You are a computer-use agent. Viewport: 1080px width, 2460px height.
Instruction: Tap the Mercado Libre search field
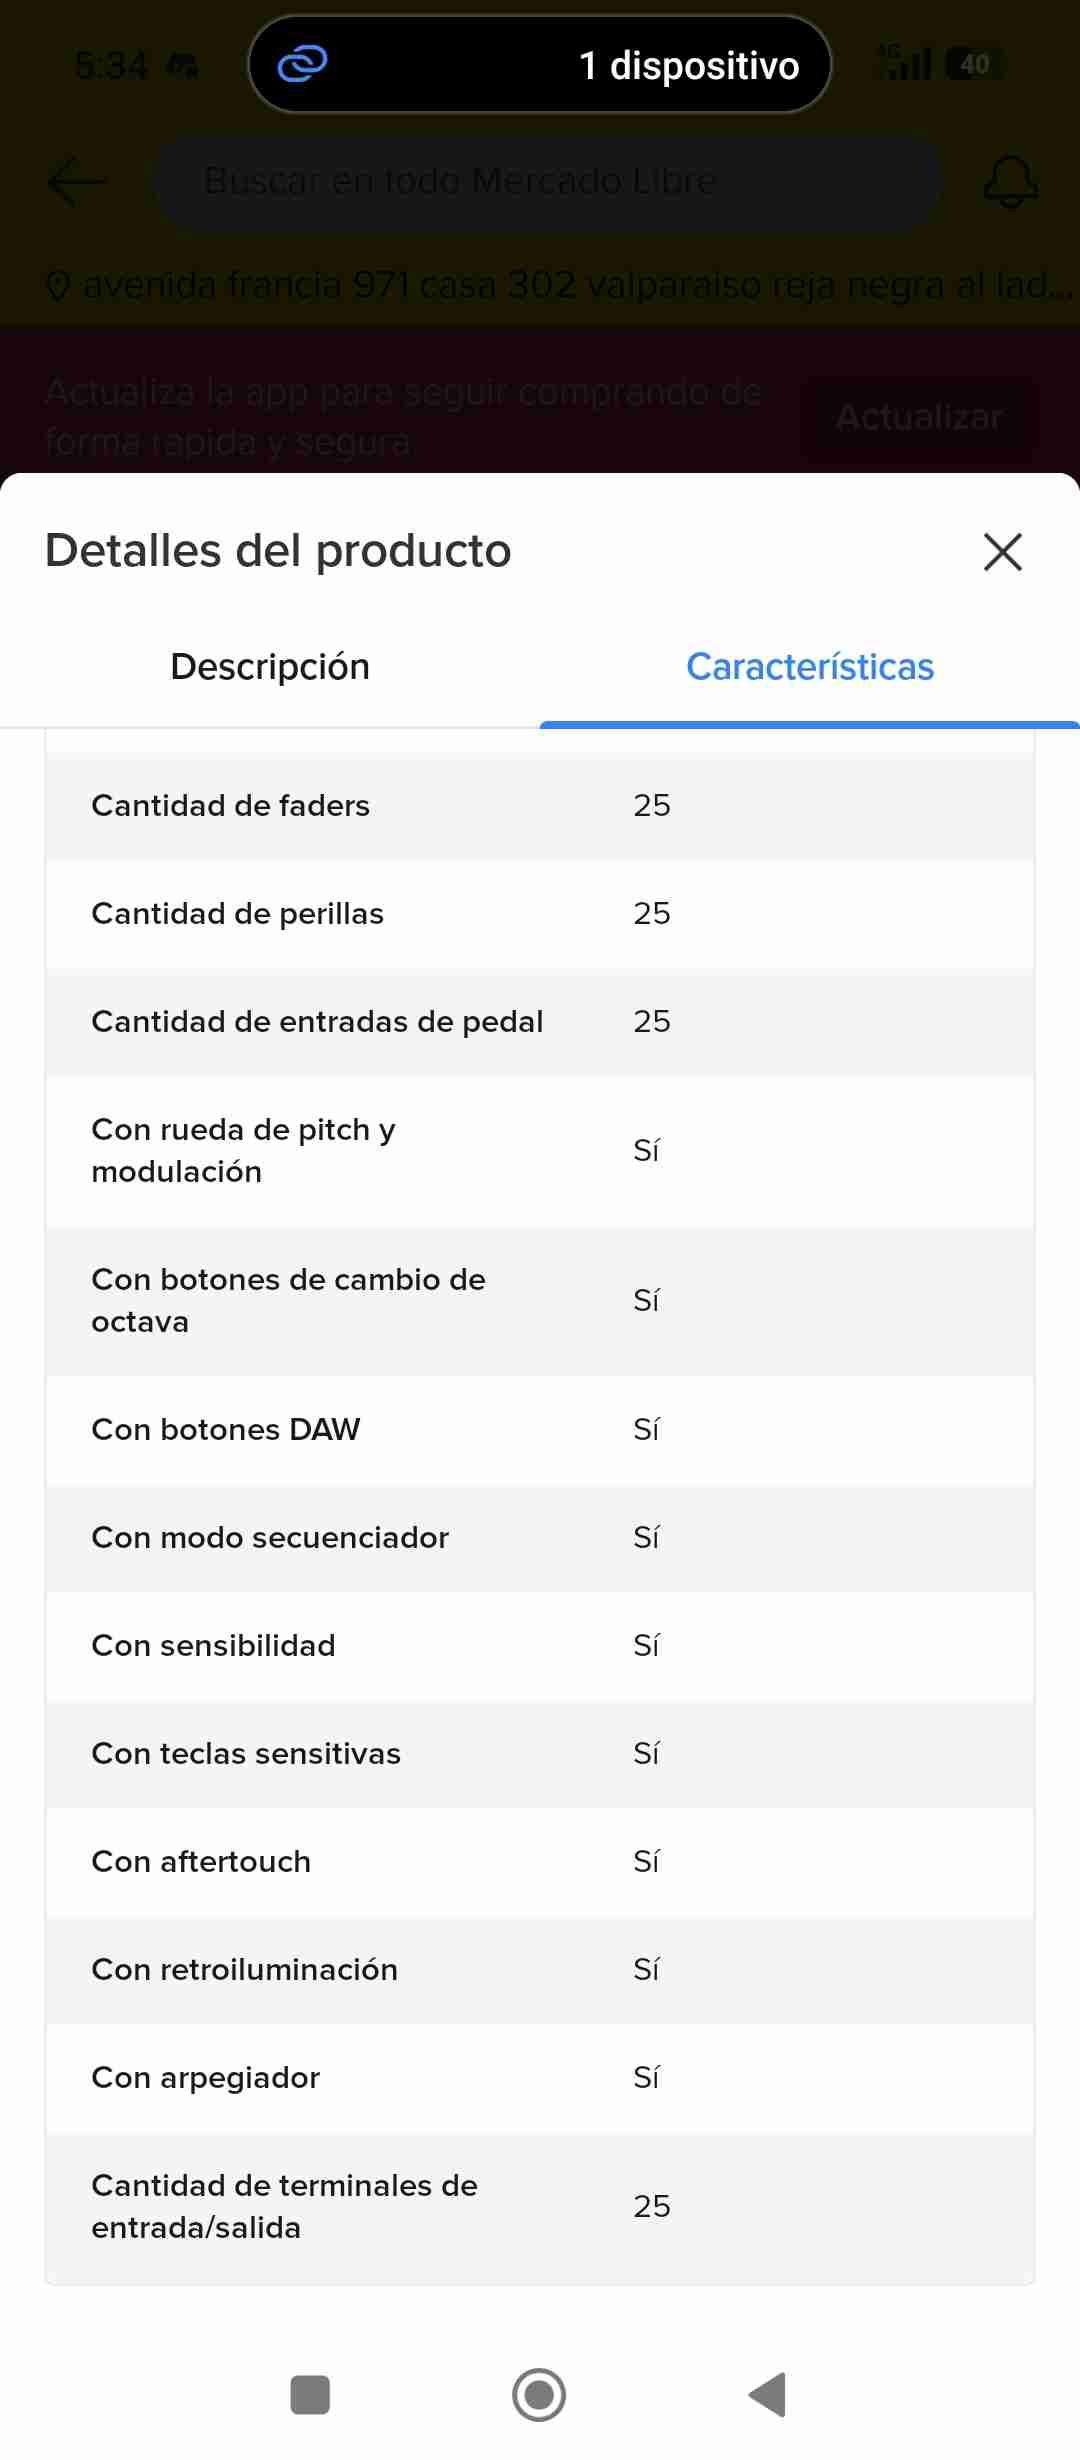(546, 182)
